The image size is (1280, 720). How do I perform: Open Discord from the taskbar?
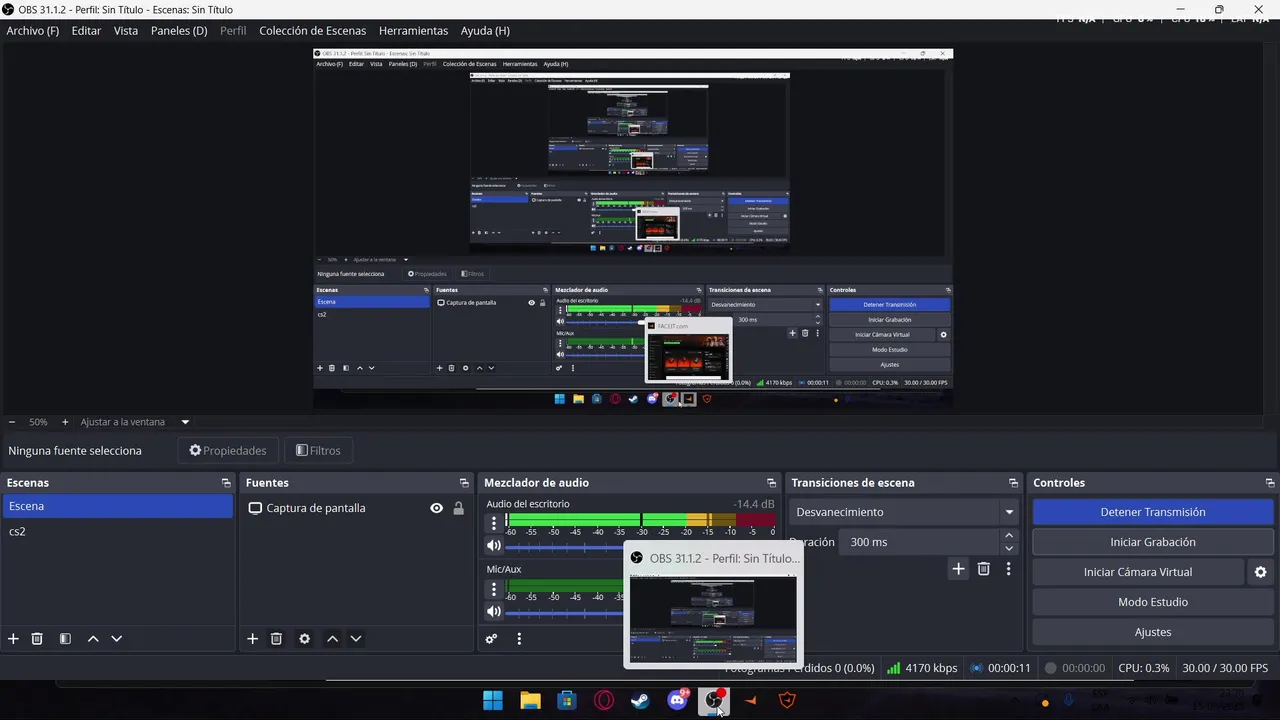[677, 701]
